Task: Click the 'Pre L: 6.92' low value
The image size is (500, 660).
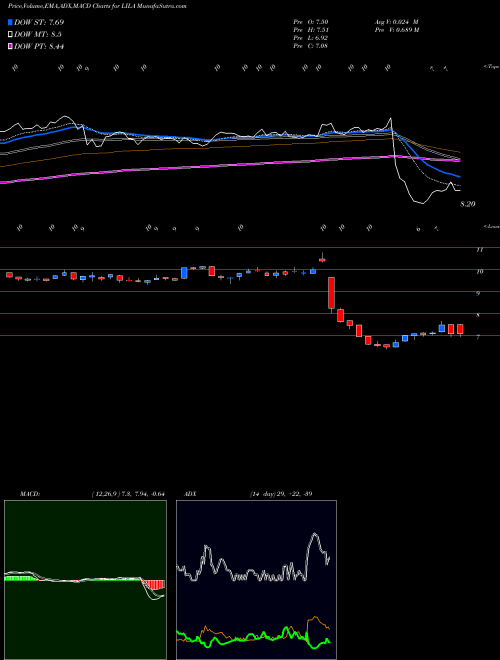Action: 311,38
